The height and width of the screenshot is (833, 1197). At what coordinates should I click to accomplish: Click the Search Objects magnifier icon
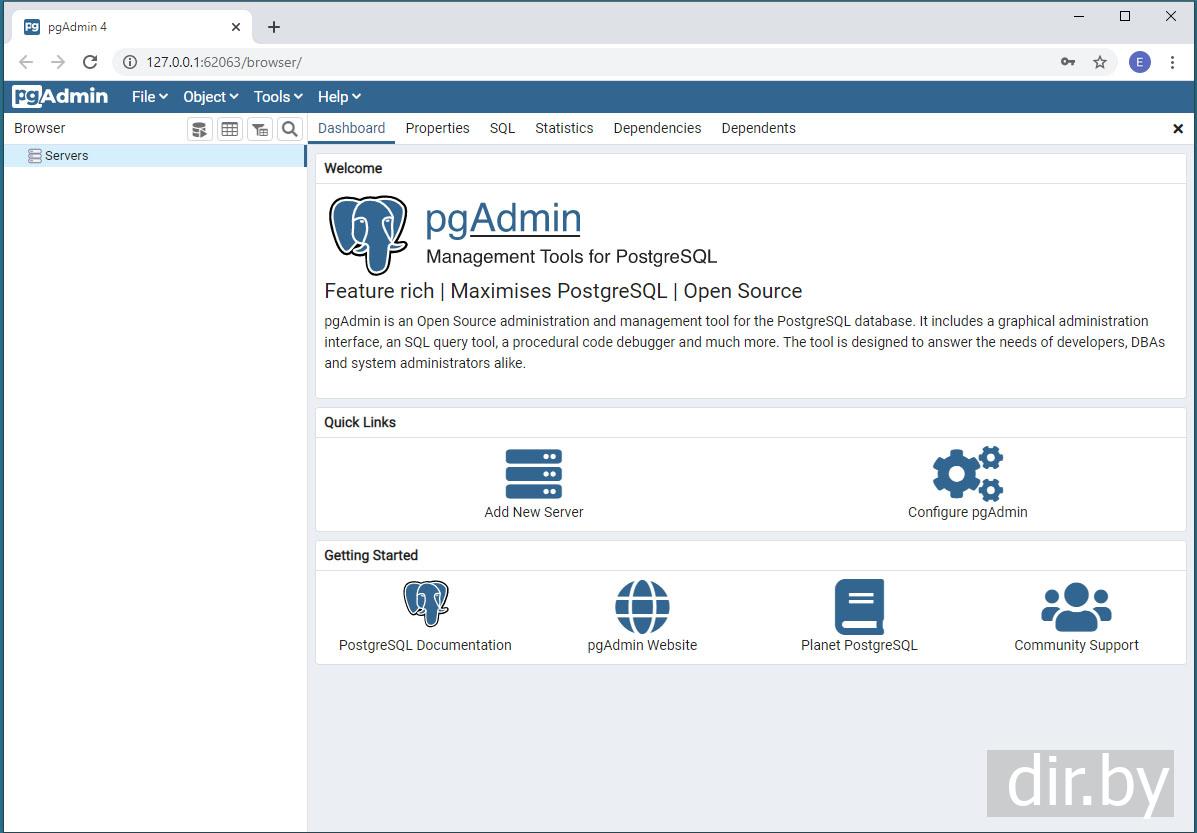click(289, 129)
